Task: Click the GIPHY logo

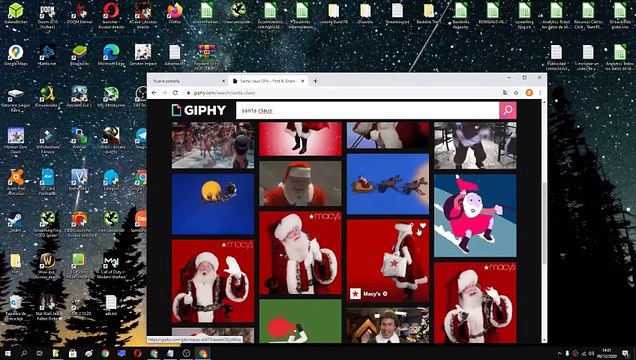Action: tap(198, 110)
